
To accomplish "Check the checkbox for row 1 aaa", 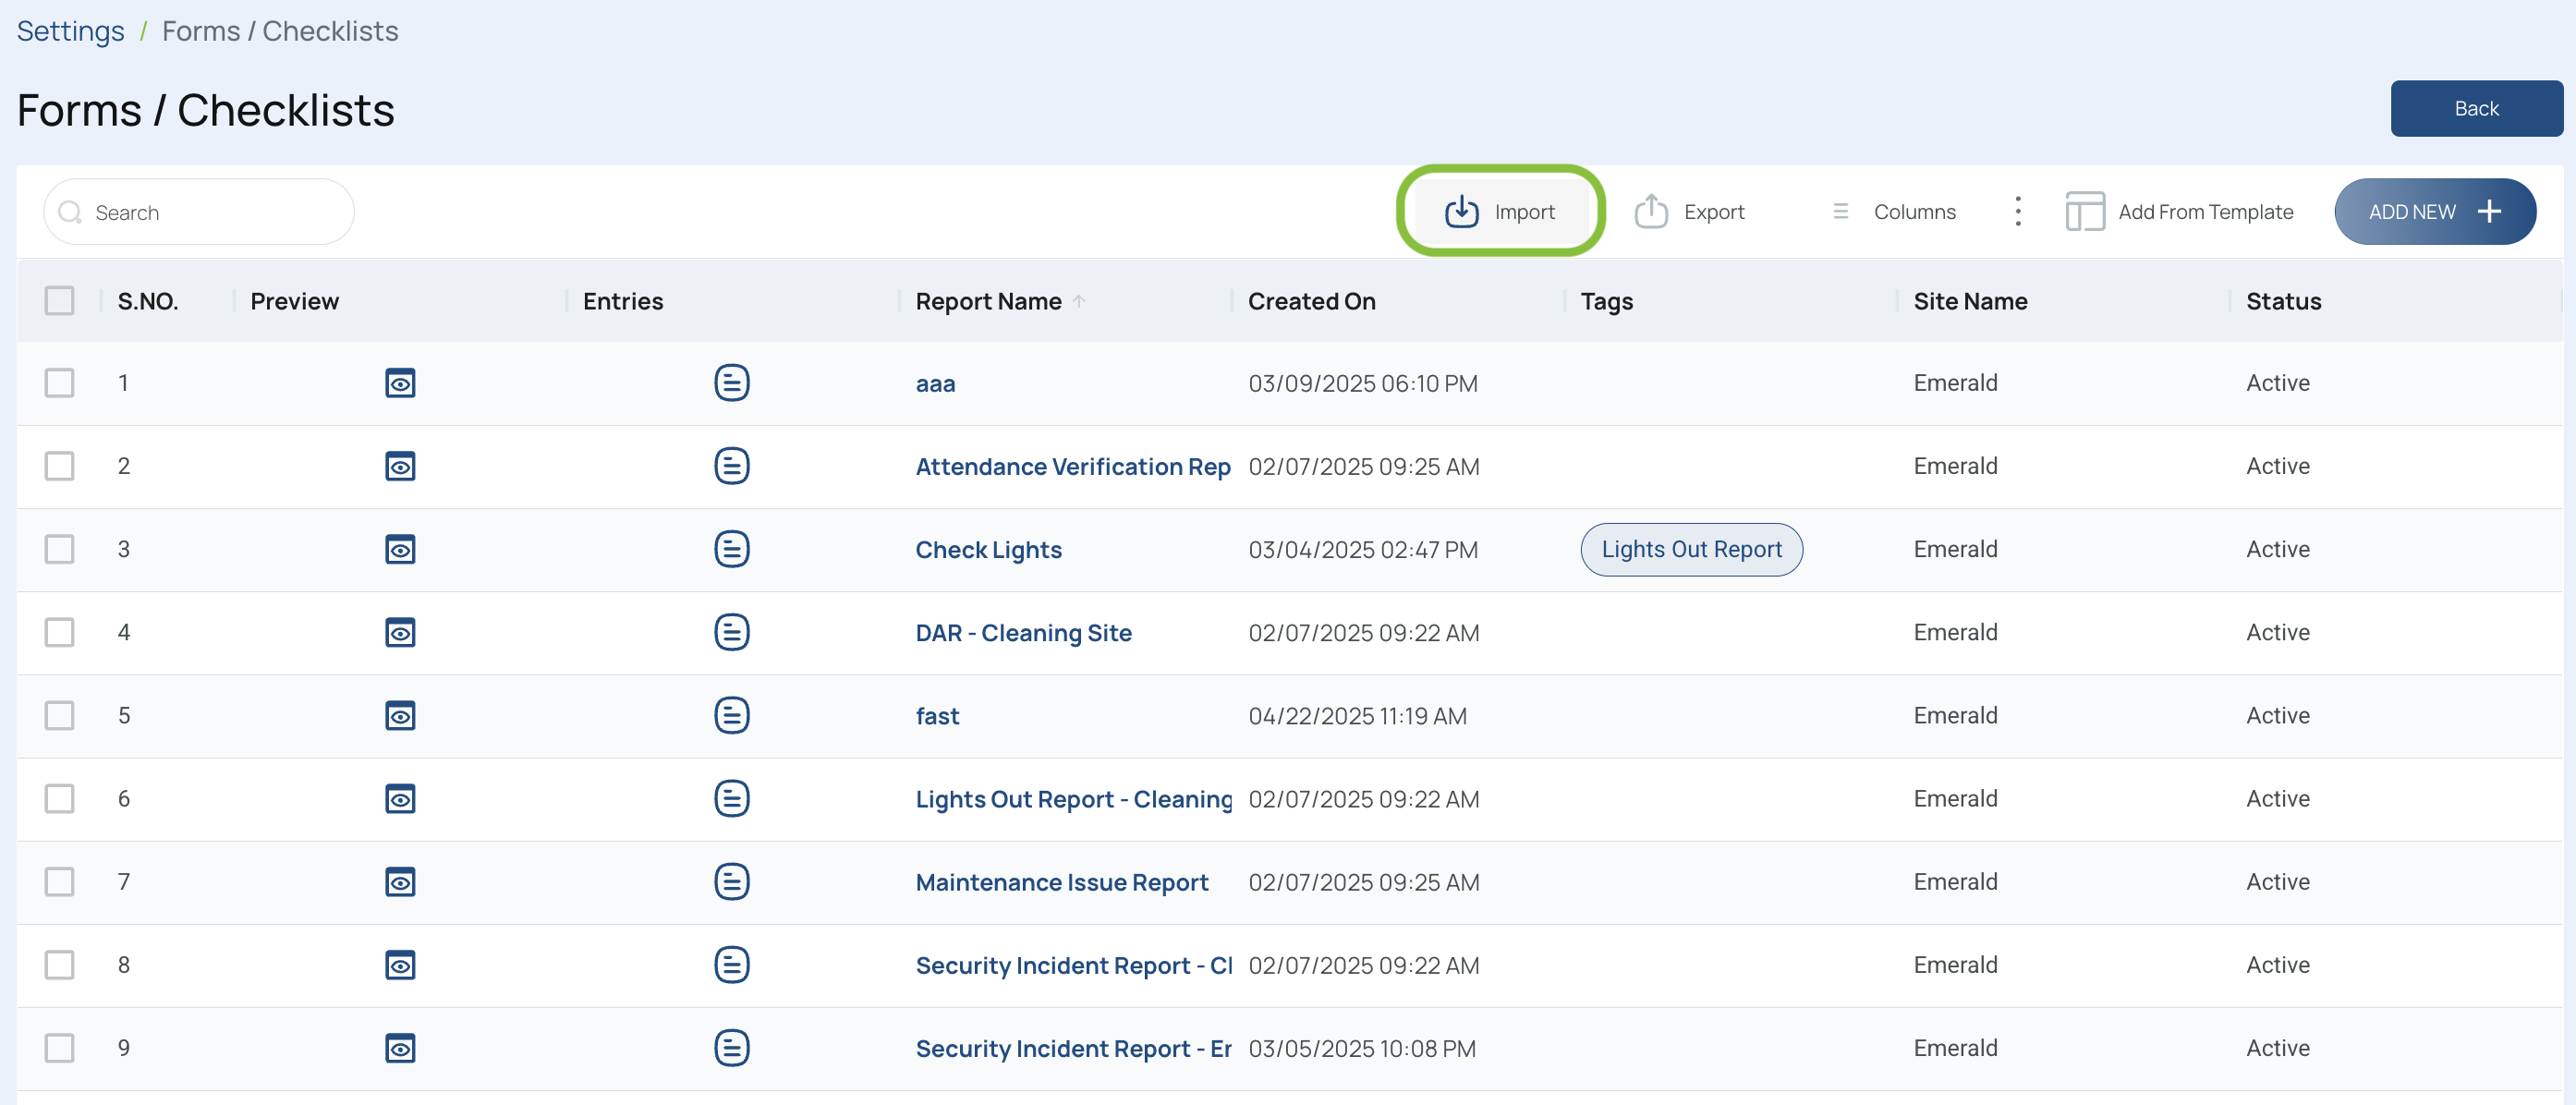I will pos(60,382).
